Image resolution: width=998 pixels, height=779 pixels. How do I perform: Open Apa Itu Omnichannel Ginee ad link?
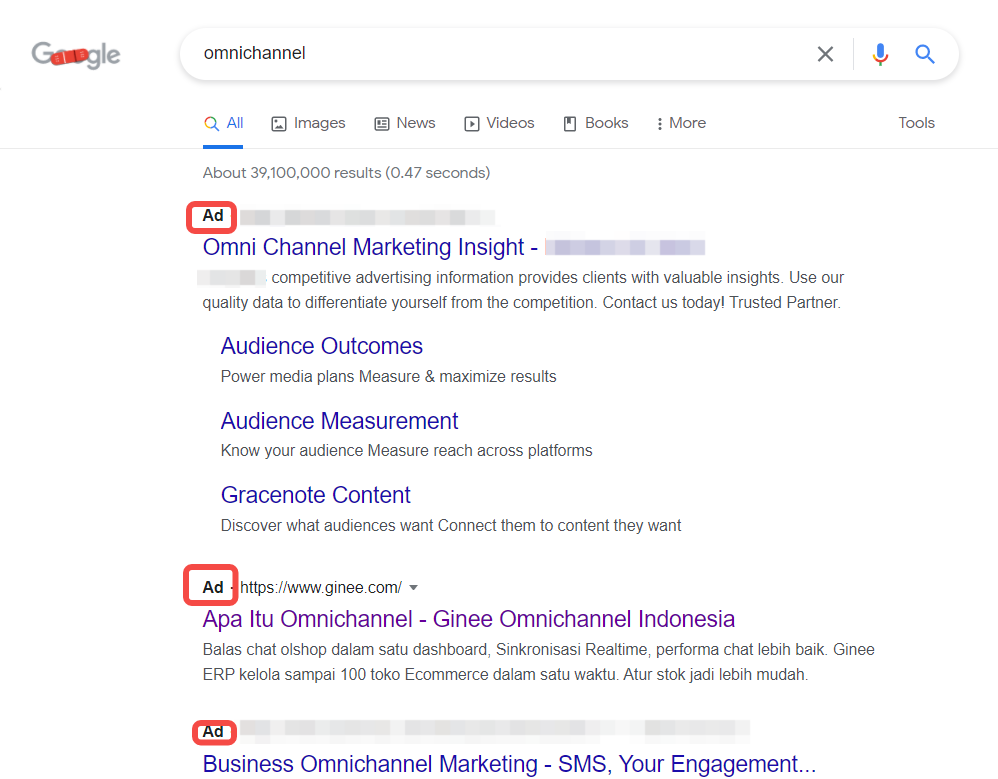(468, 619)
